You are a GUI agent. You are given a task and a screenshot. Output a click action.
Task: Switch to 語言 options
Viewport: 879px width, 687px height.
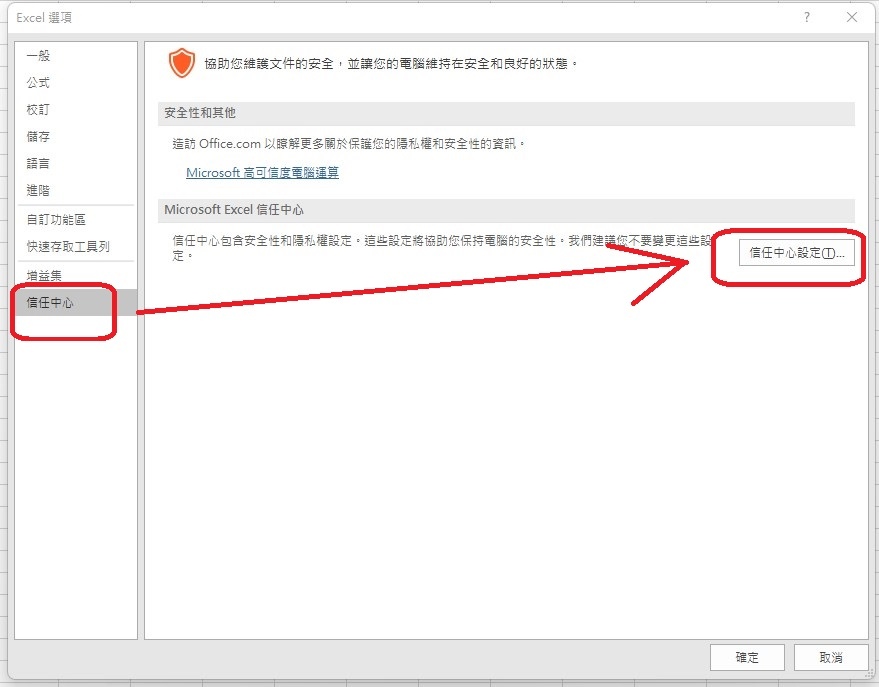pos(76,163)
